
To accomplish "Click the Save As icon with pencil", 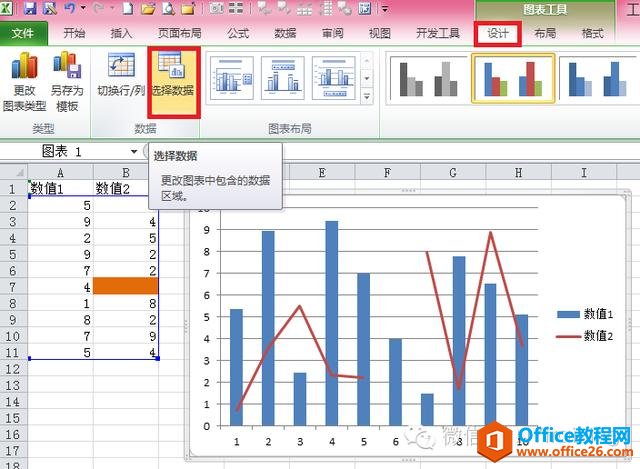I will pyautogui.click(x=50, y=8).
